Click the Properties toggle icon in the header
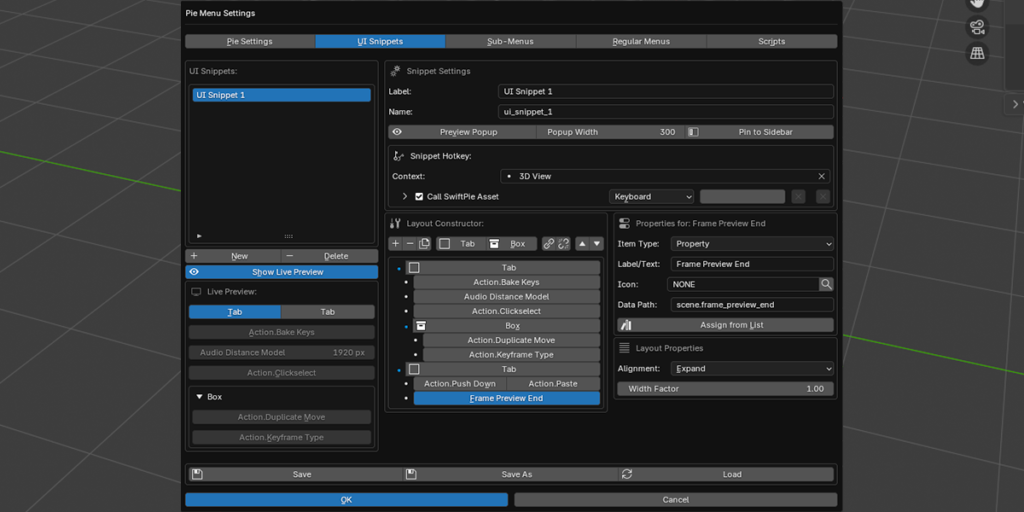Screen dimensions: 1024x512 tap(624, 223)
